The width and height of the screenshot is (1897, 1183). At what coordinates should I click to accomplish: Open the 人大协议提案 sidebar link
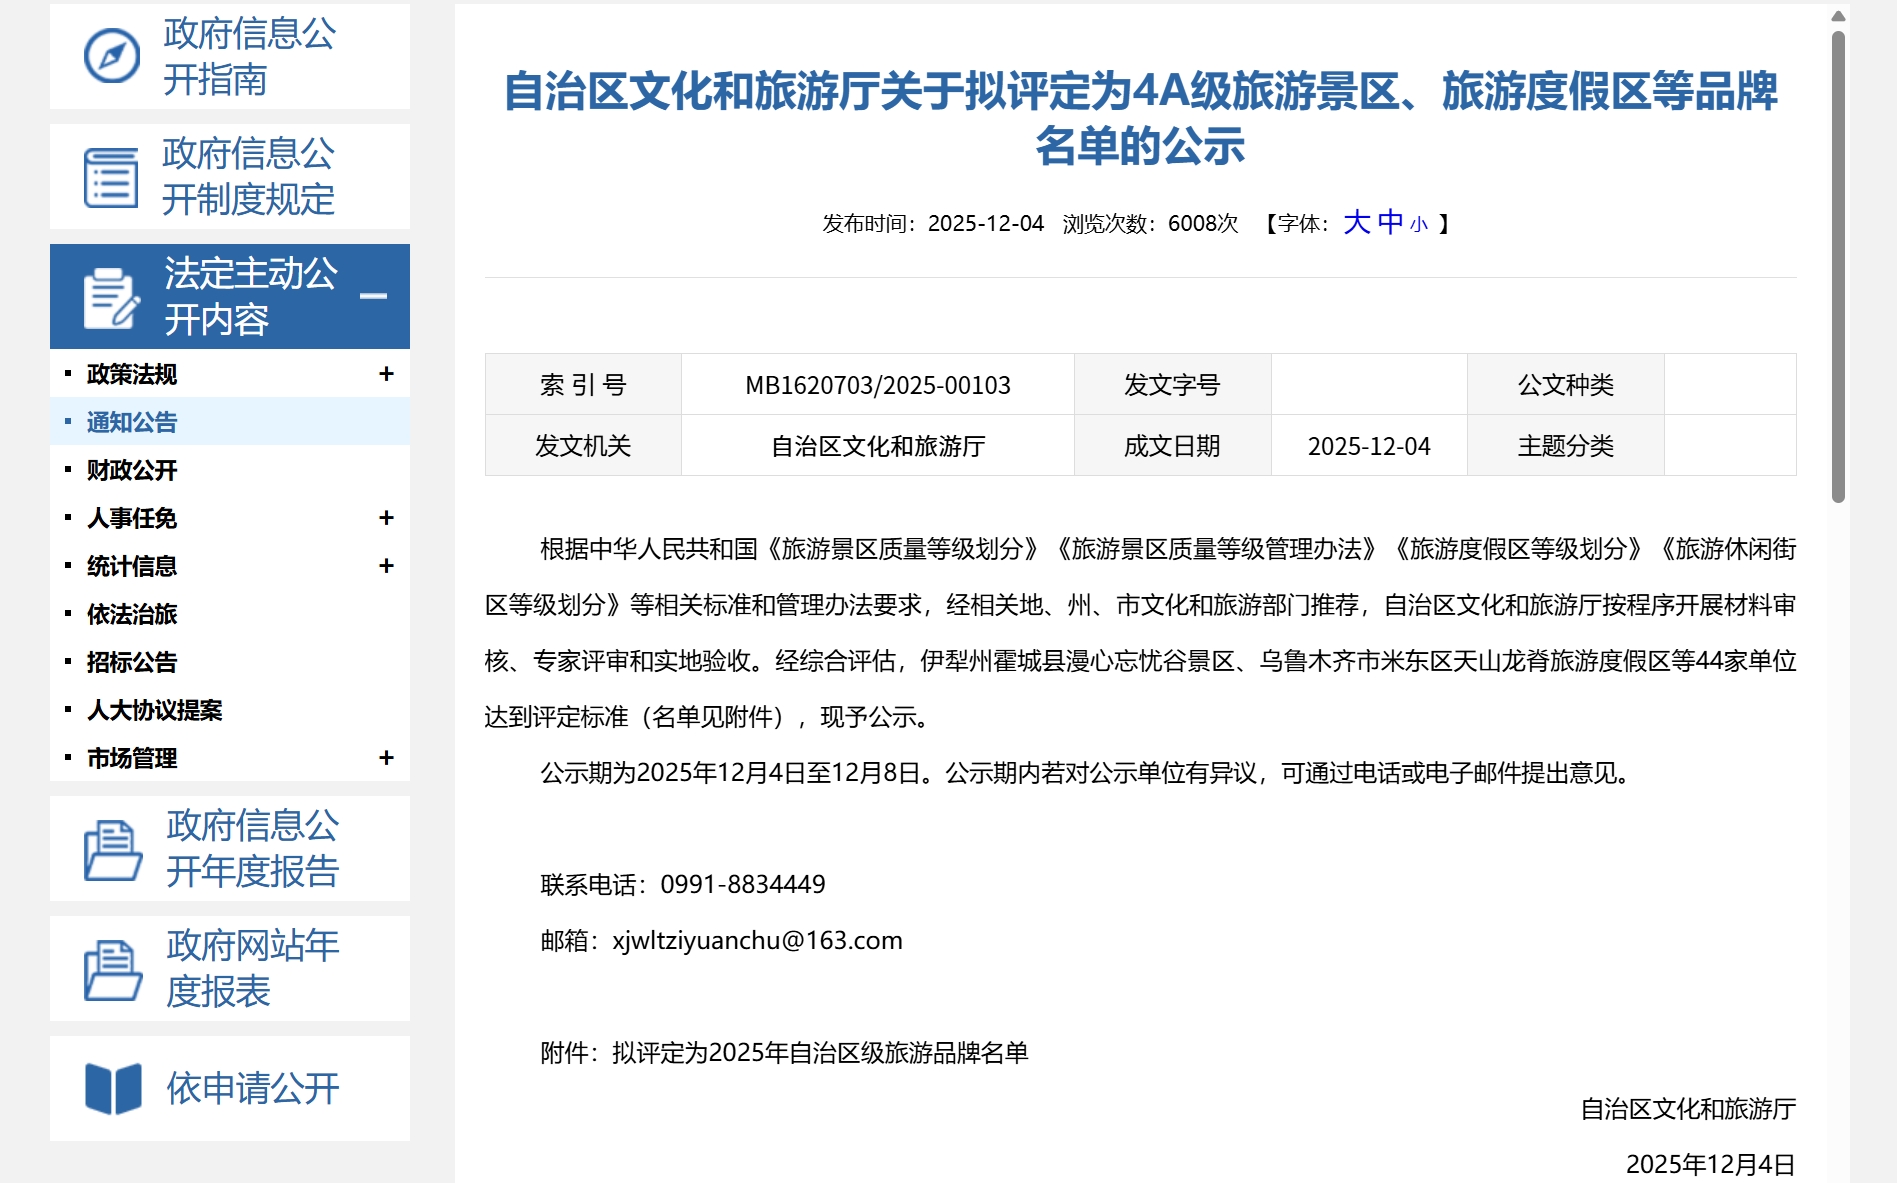click(x=155, y=710)
